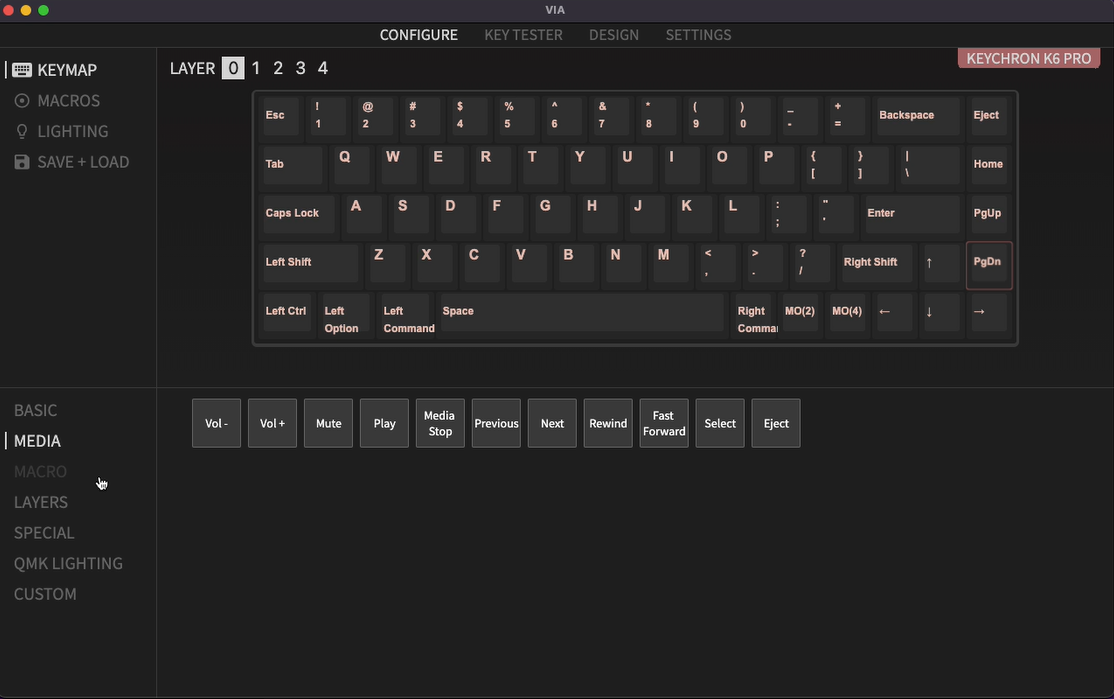The height and width of the screenshot is (699, 1114).
Task: Select layer 4 in the layer selector
Action: pos(322,68)
